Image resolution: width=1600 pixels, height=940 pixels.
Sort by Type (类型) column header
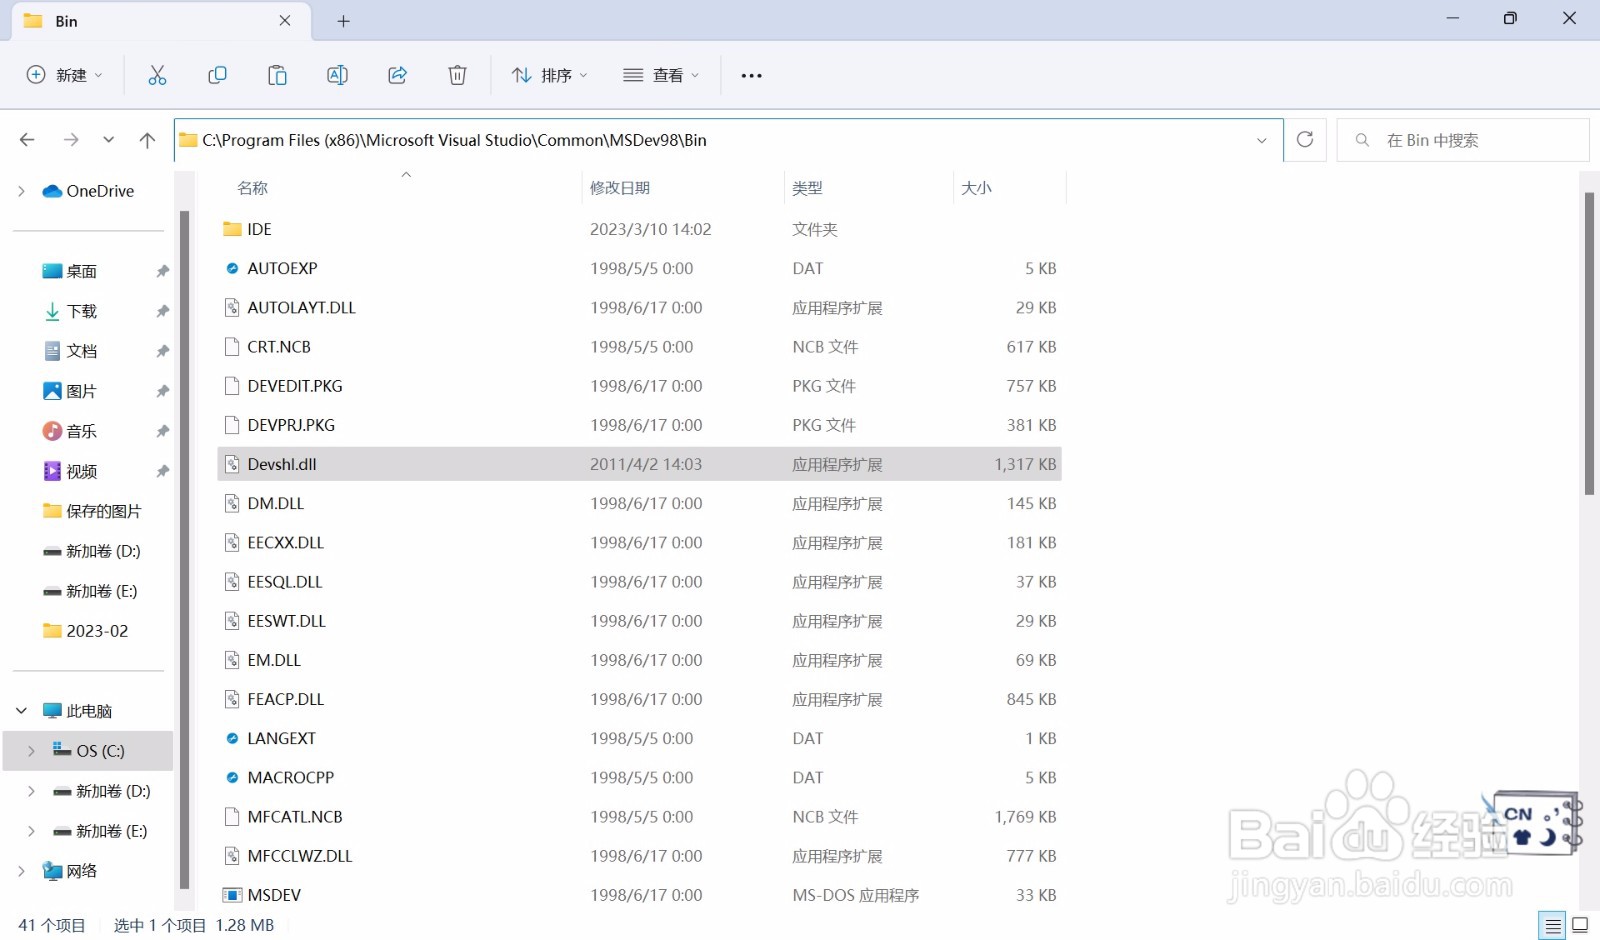(807, 188)
